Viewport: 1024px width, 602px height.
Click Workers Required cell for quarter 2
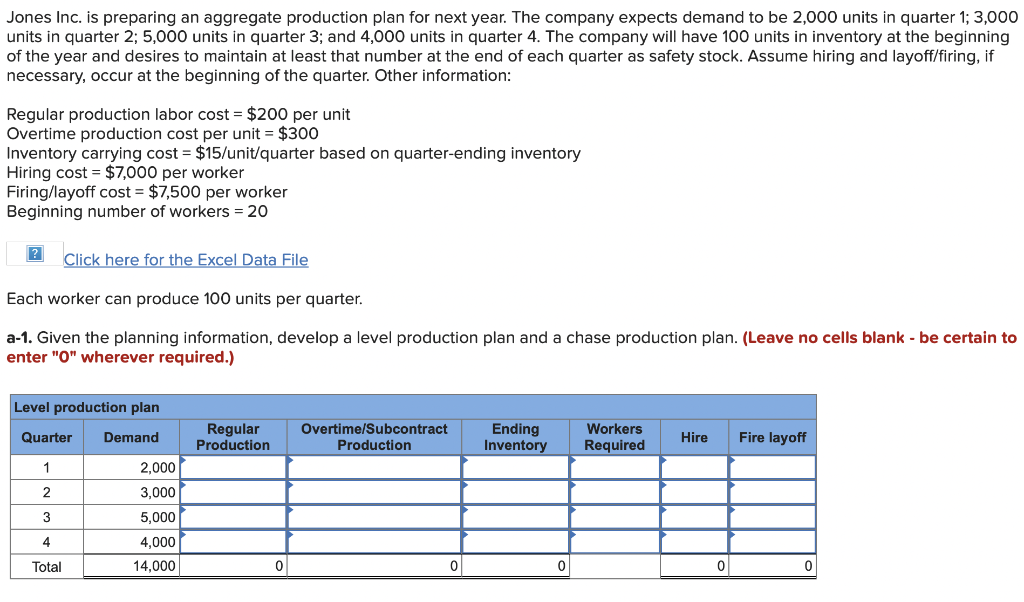(614, 492)
